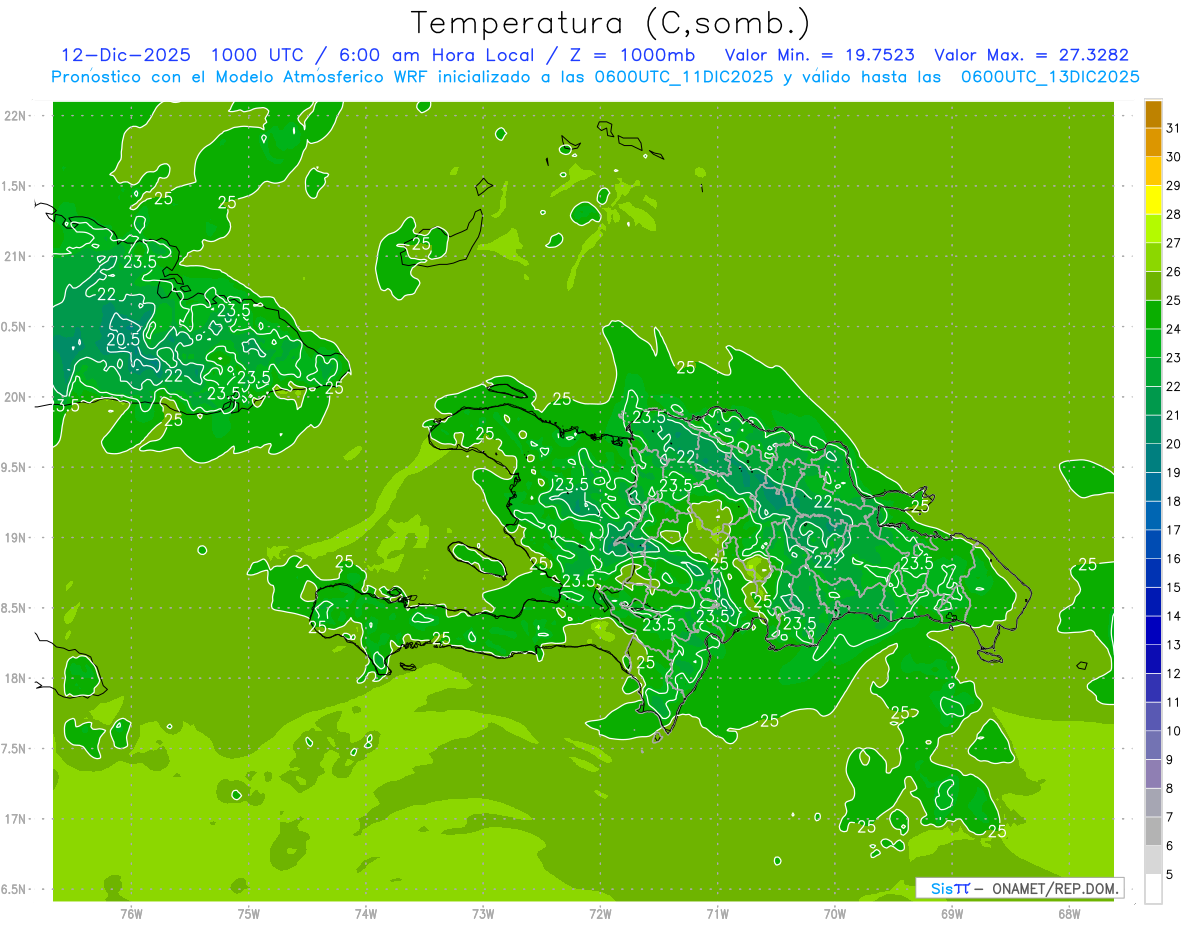Click the "68W" longitude axis label
The width and height of the screenshot is (1200, 927).
(1069, 914)
